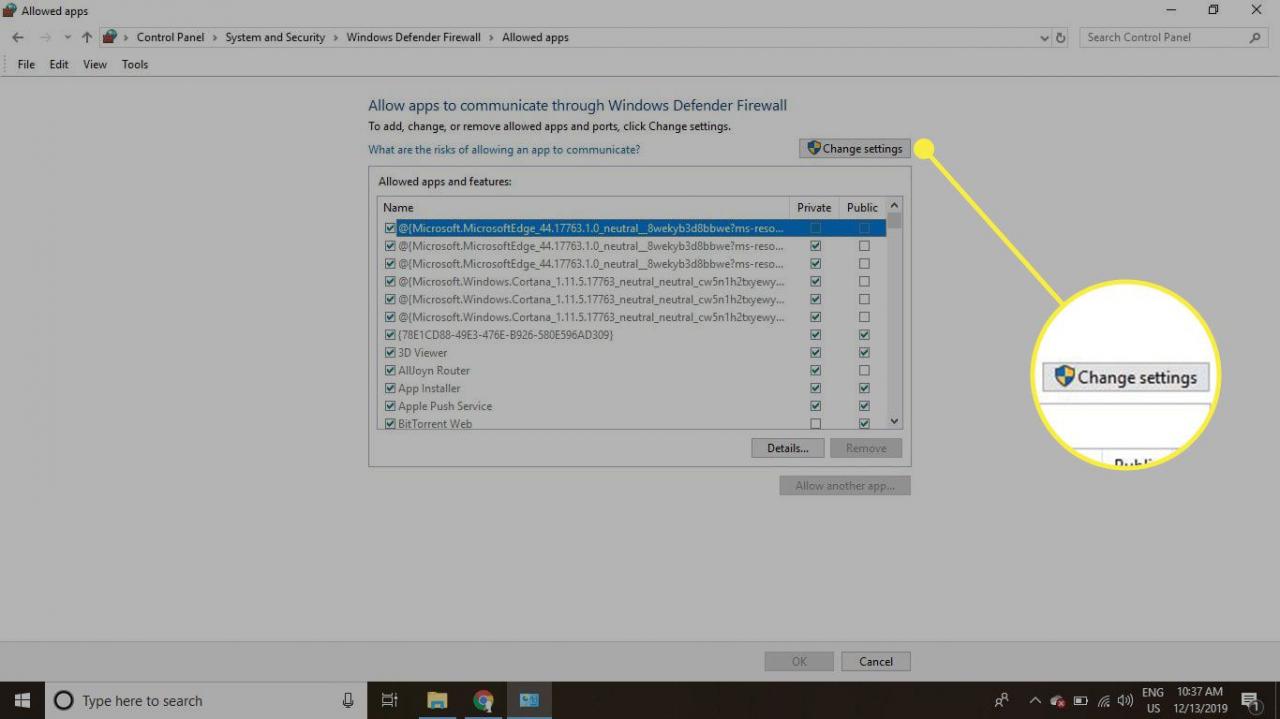Click the Private column header
Image resolution: width=1280 pixels, height=719 pixels.
pos(814,207)
